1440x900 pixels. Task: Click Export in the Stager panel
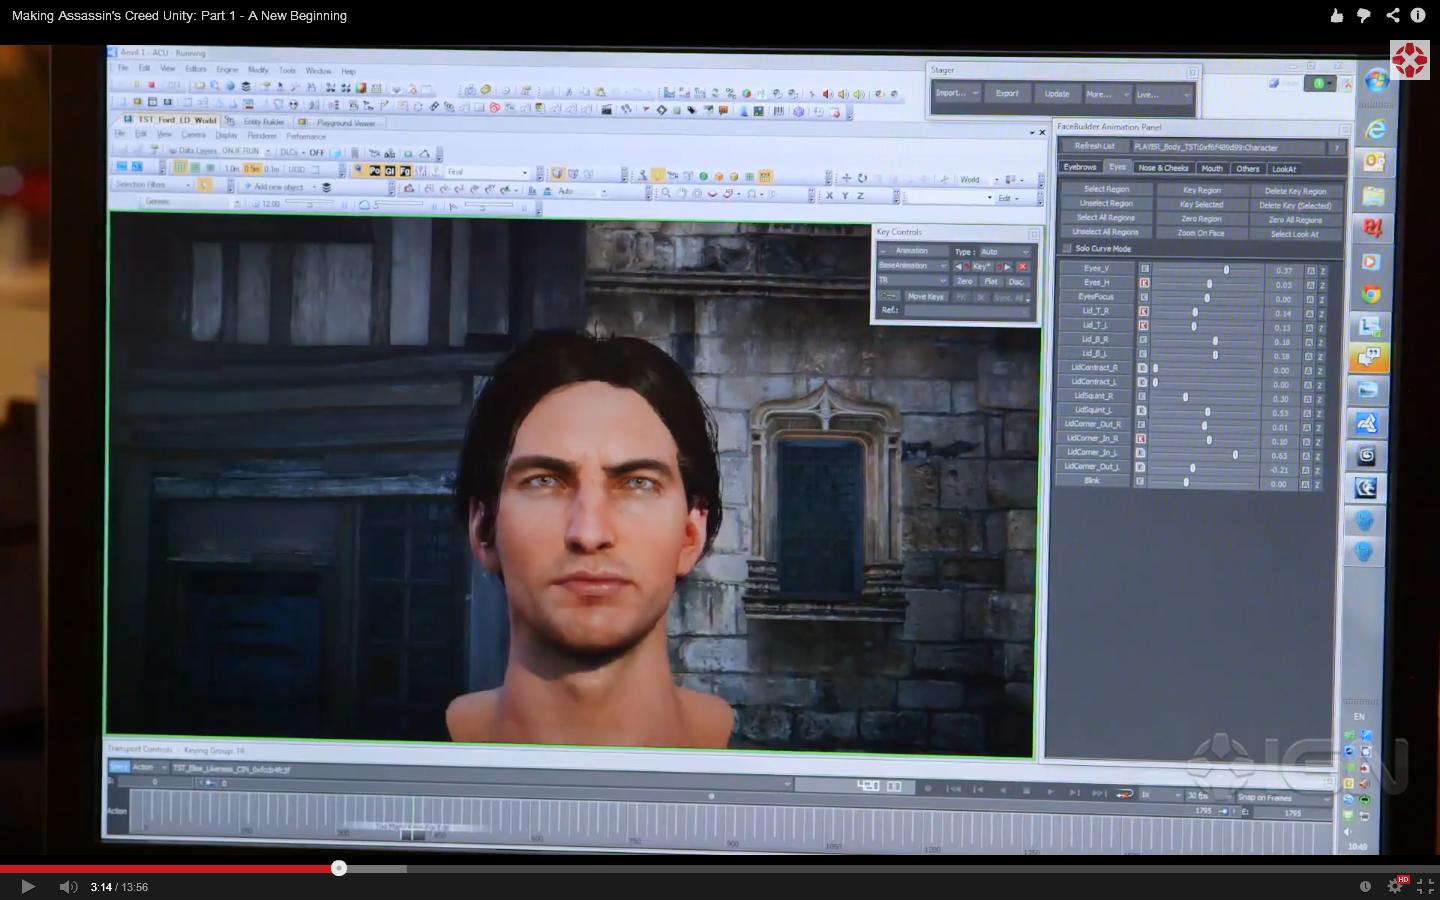(x=1007, y=93)
